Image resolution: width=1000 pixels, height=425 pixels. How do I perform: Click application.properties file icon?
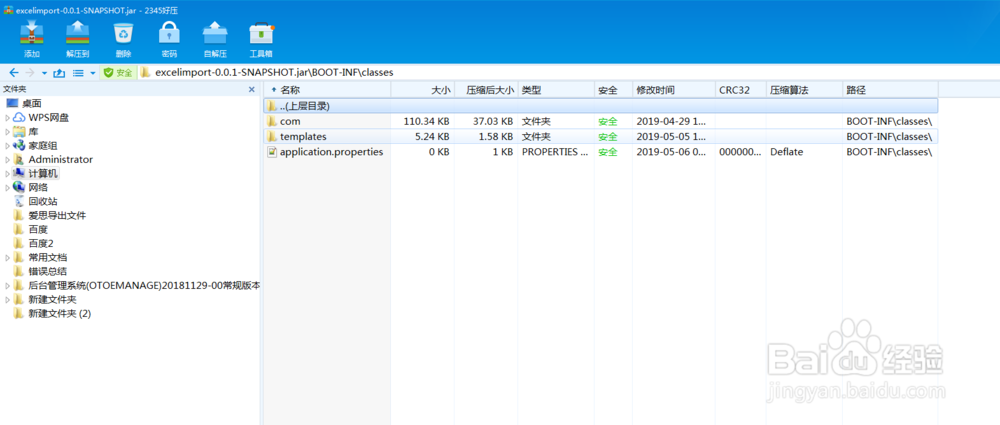(x=272, y=152)
